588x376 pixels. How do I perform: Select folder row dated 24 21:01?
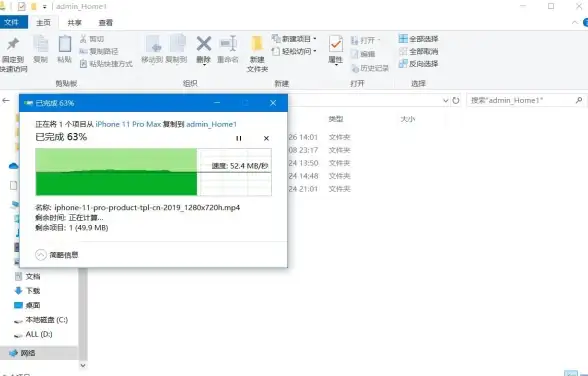pos(320,189)
